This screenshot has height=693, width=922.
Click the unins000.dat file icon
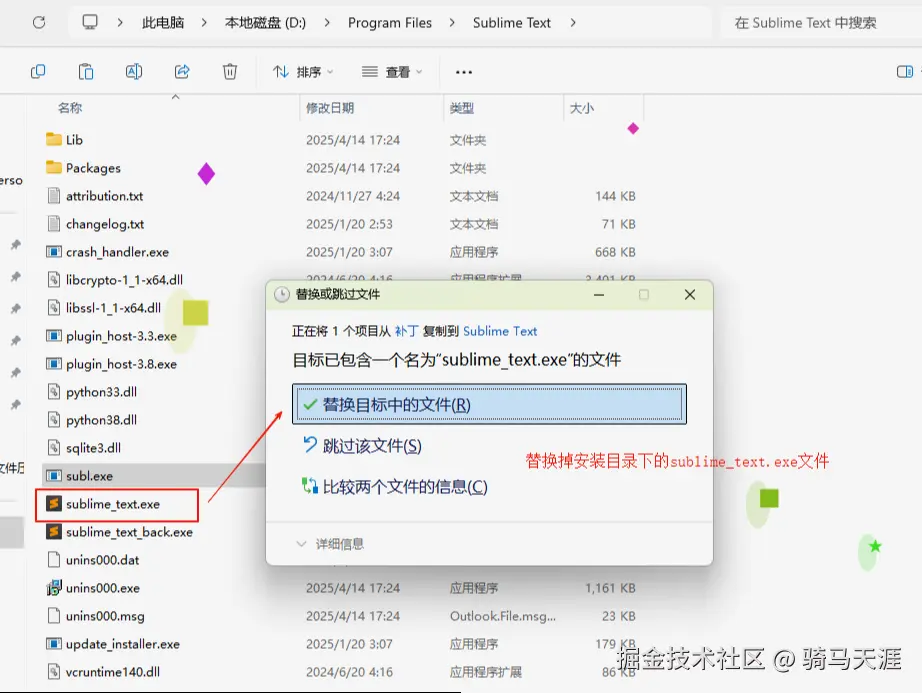click(x=54, y=560)
